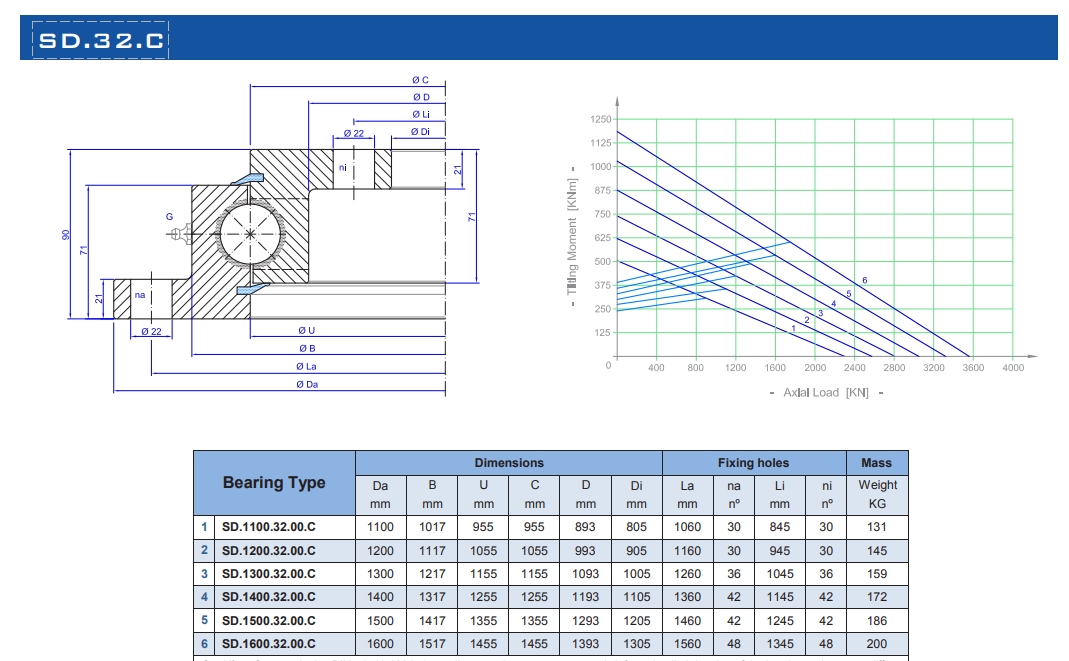1069x661 pixels.
Task: Select bearing SD.1100.32.00.C row name
Action: (x=269, y=527)
